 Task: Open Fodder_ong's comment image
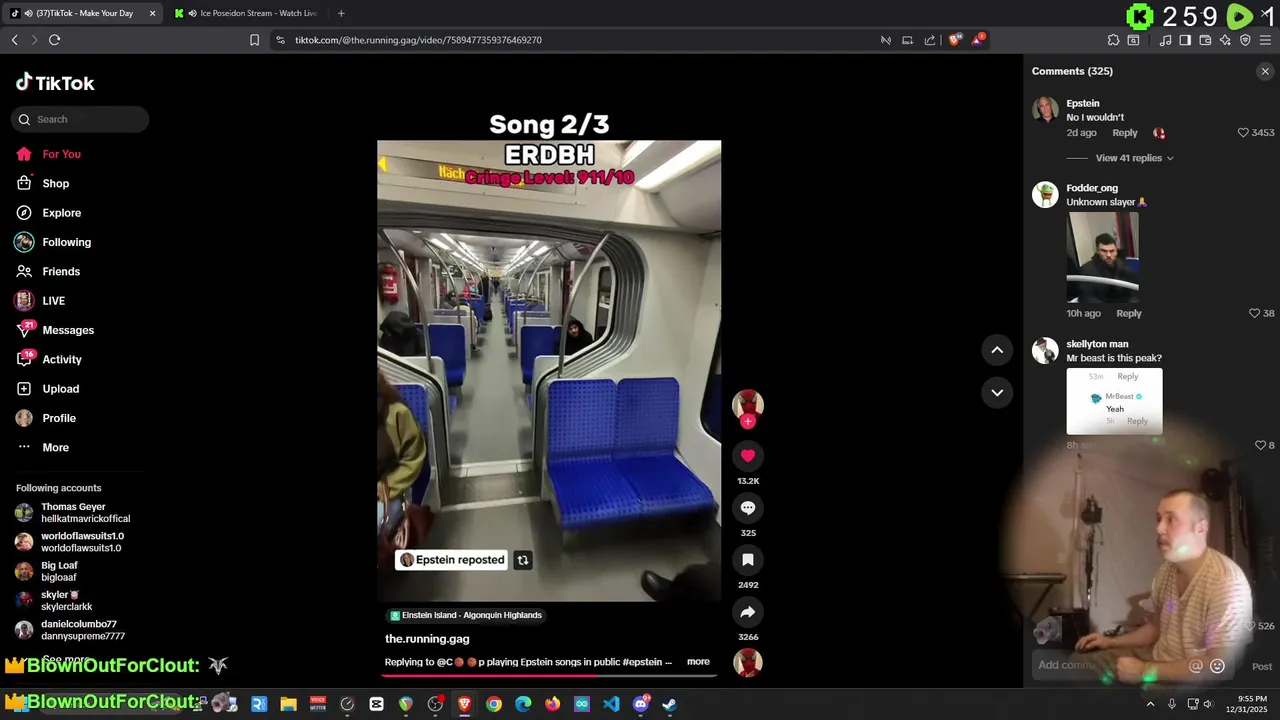pyautogui.click(x=1102, y=257)
